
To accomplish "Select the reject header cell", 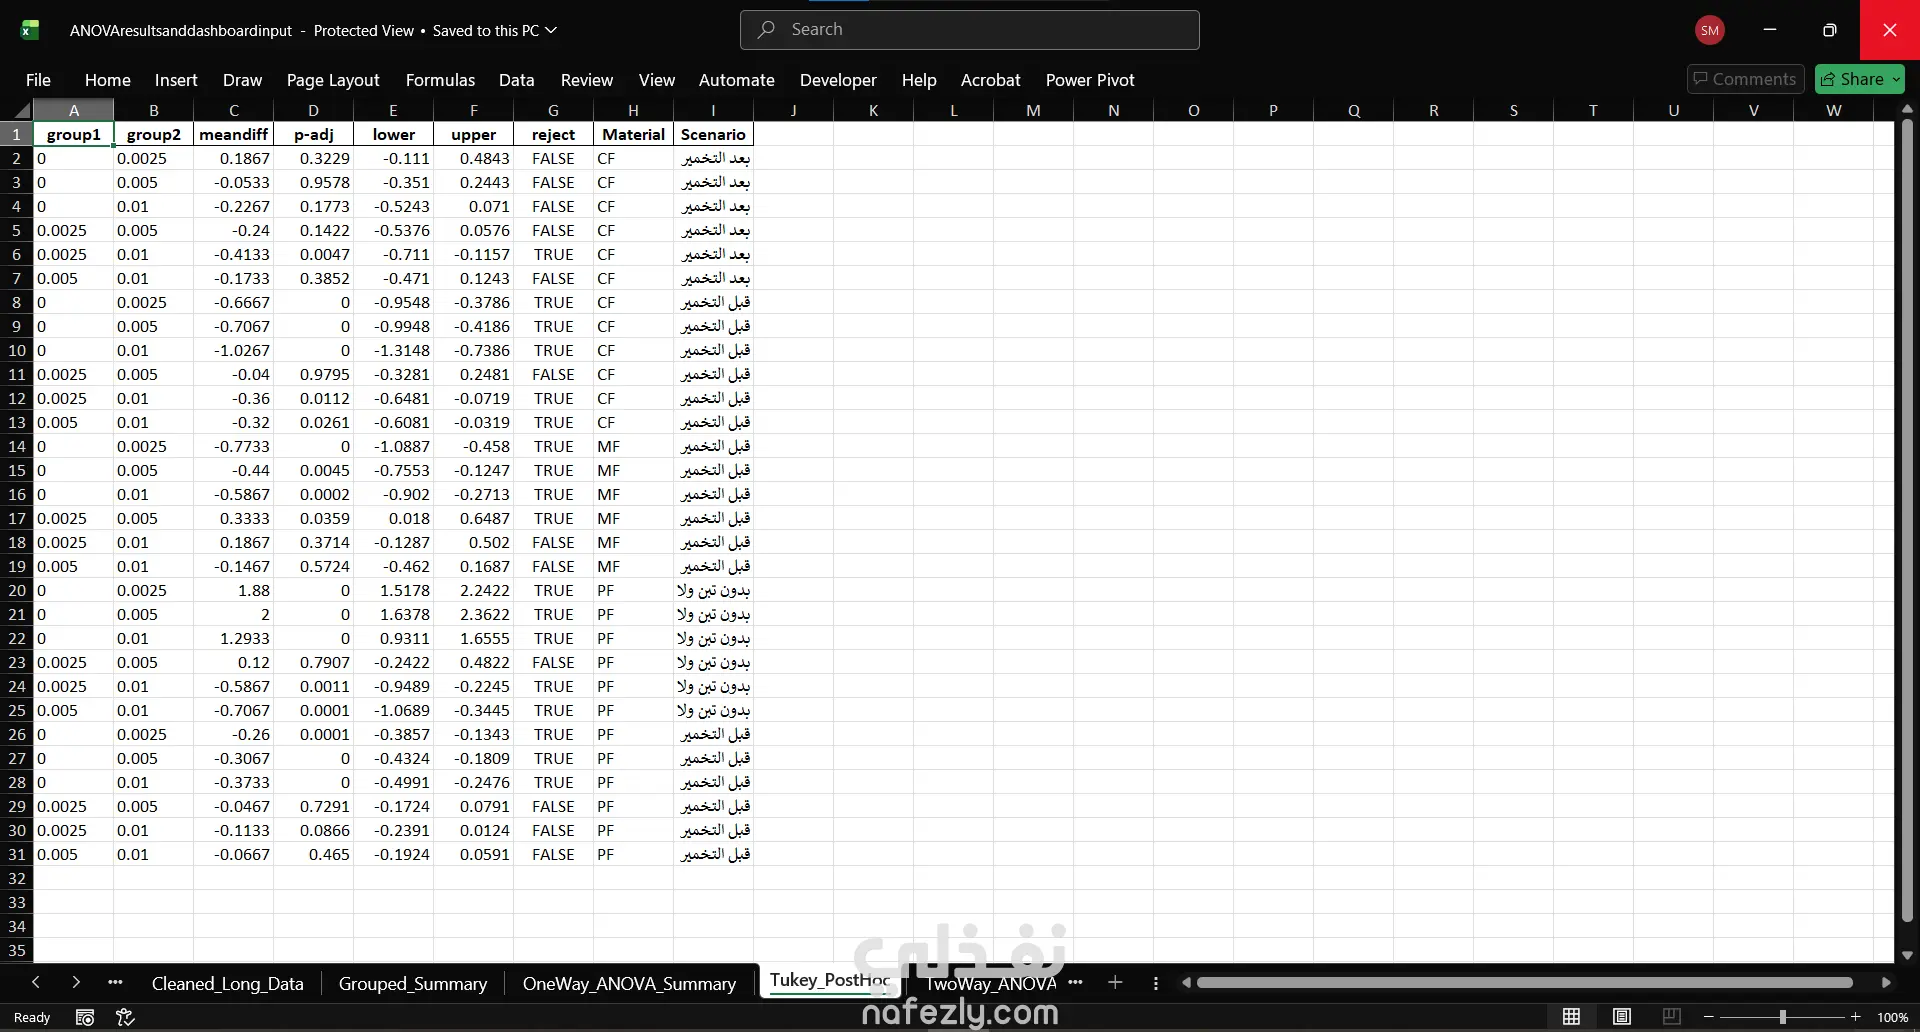I will tap(553, 134).
